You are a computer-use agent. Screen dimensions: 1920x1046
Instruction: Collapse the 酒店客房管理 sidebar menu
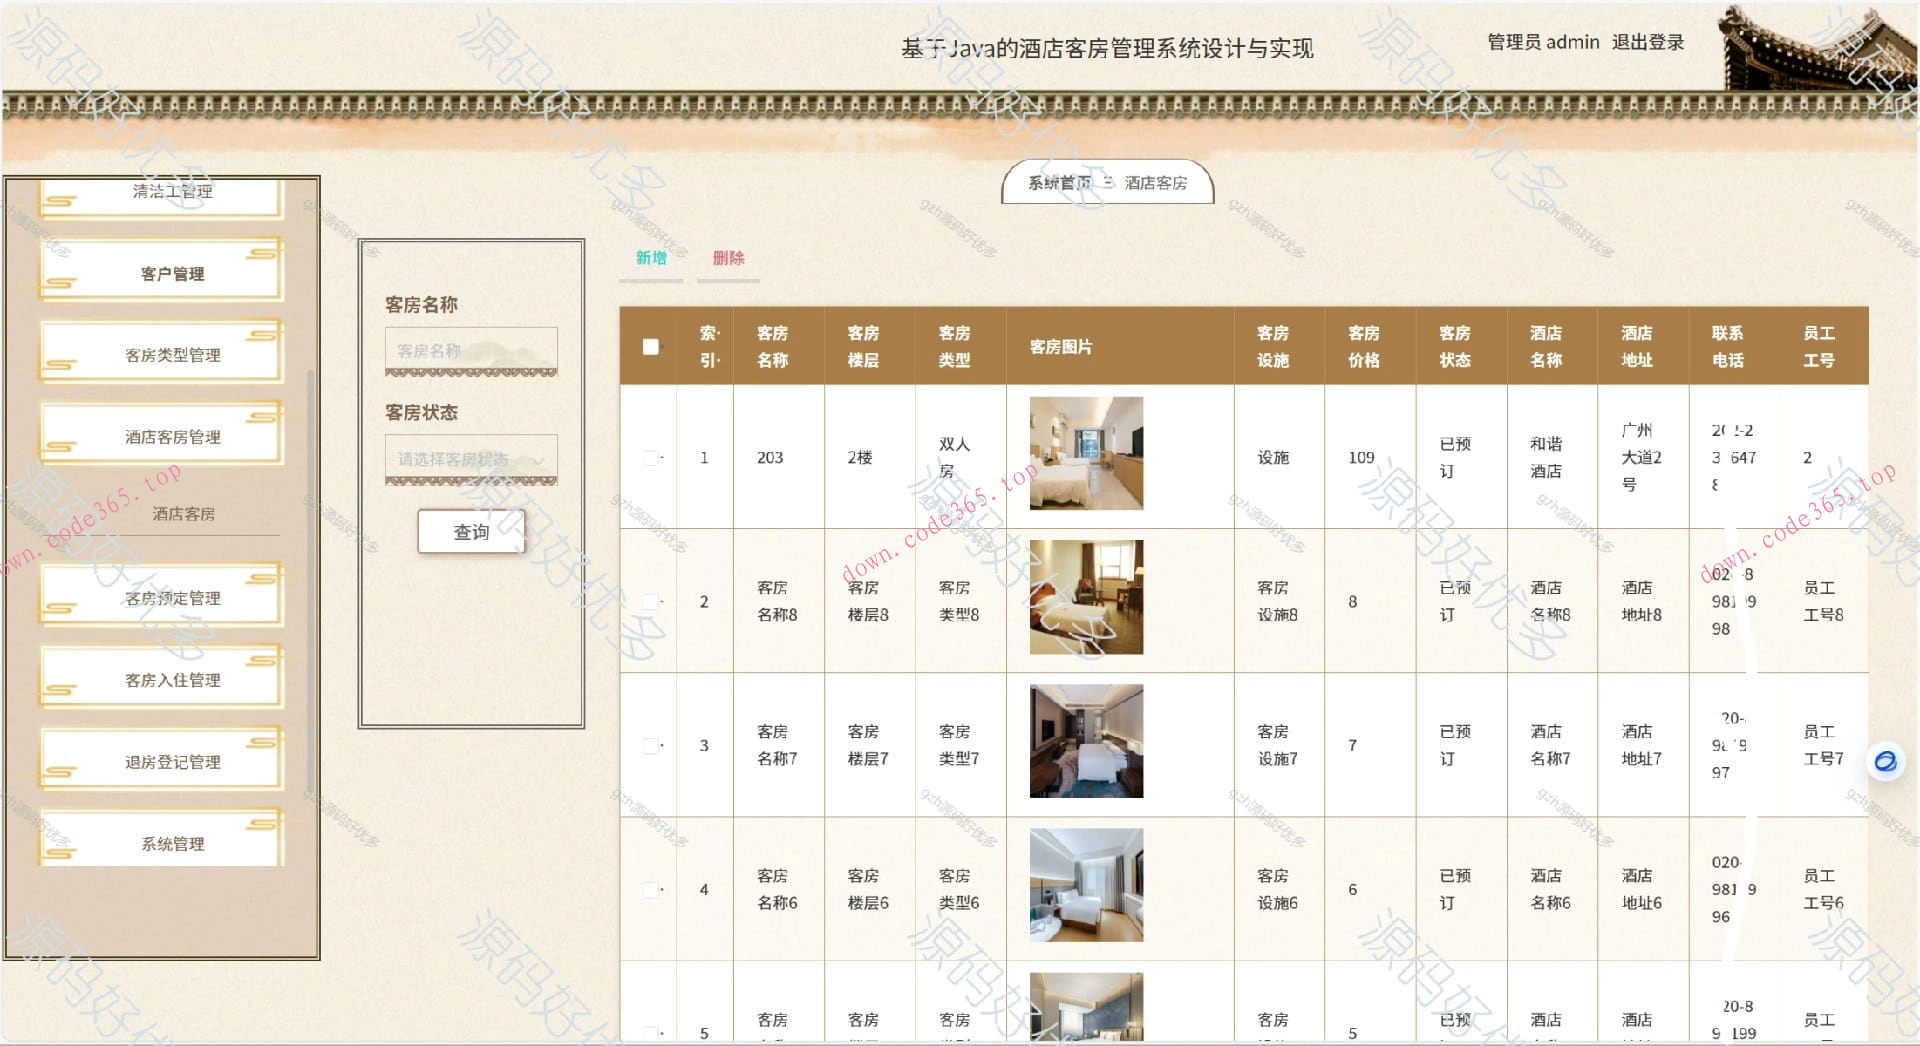[x=162, y=436]
